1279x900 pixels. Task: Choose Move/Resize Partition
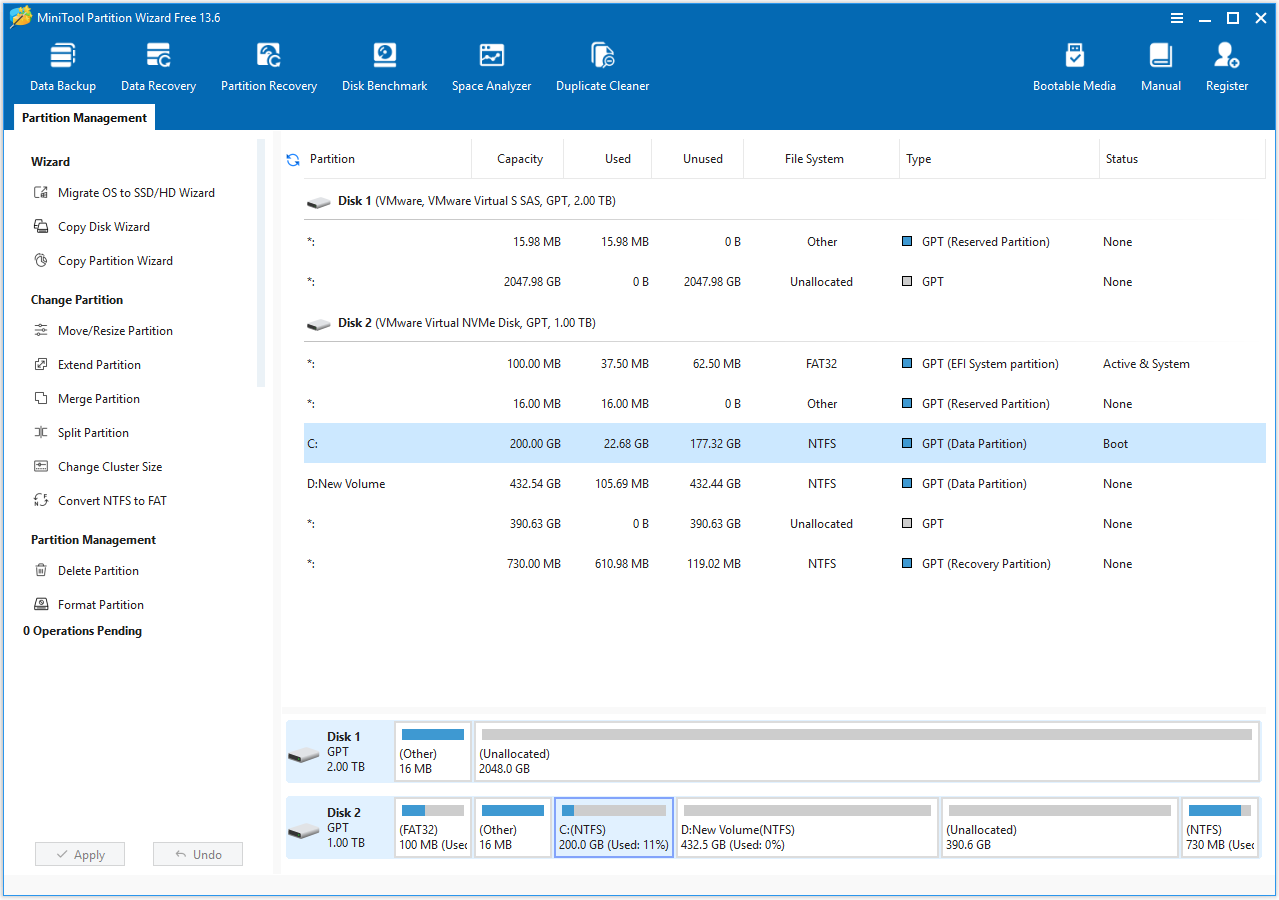(x=103, y=331)
